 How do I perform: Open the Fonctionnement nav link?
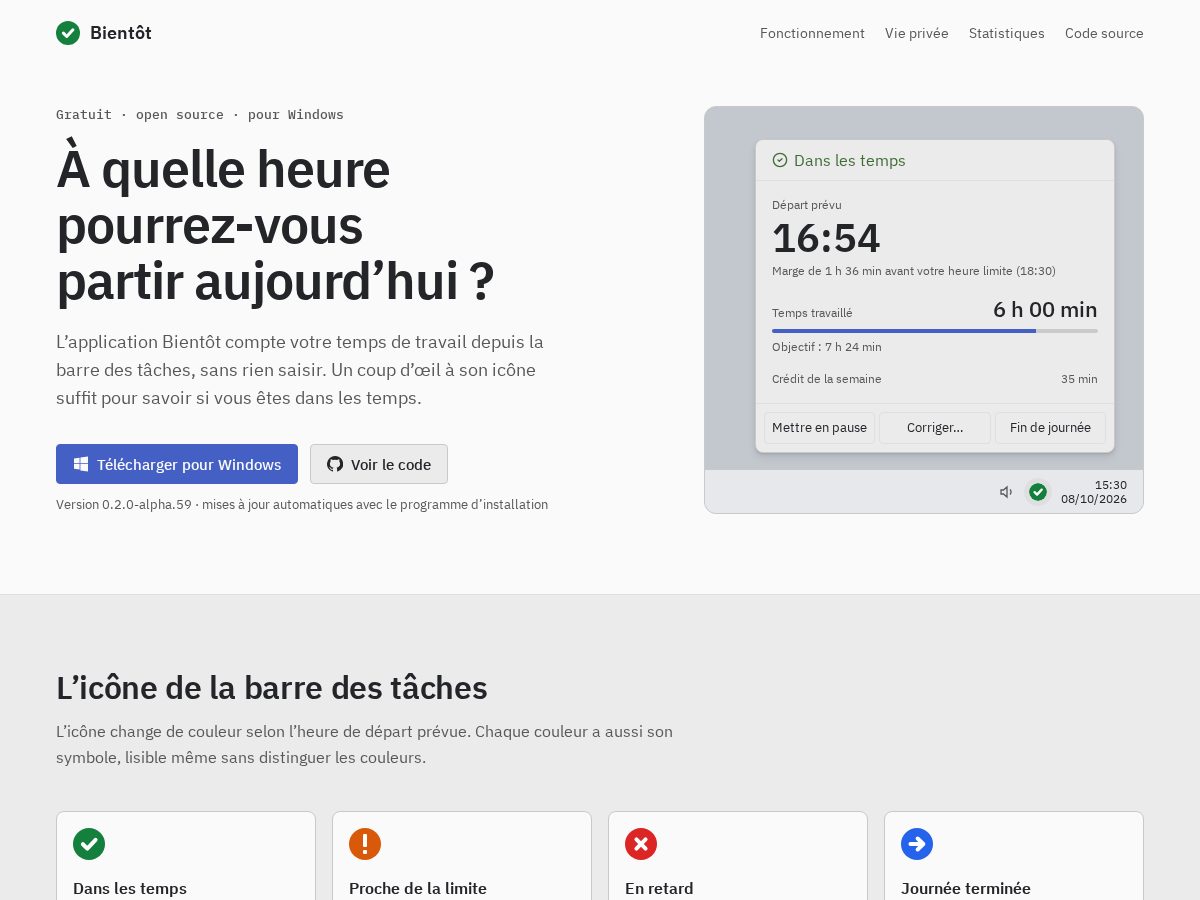pos(812,33)
